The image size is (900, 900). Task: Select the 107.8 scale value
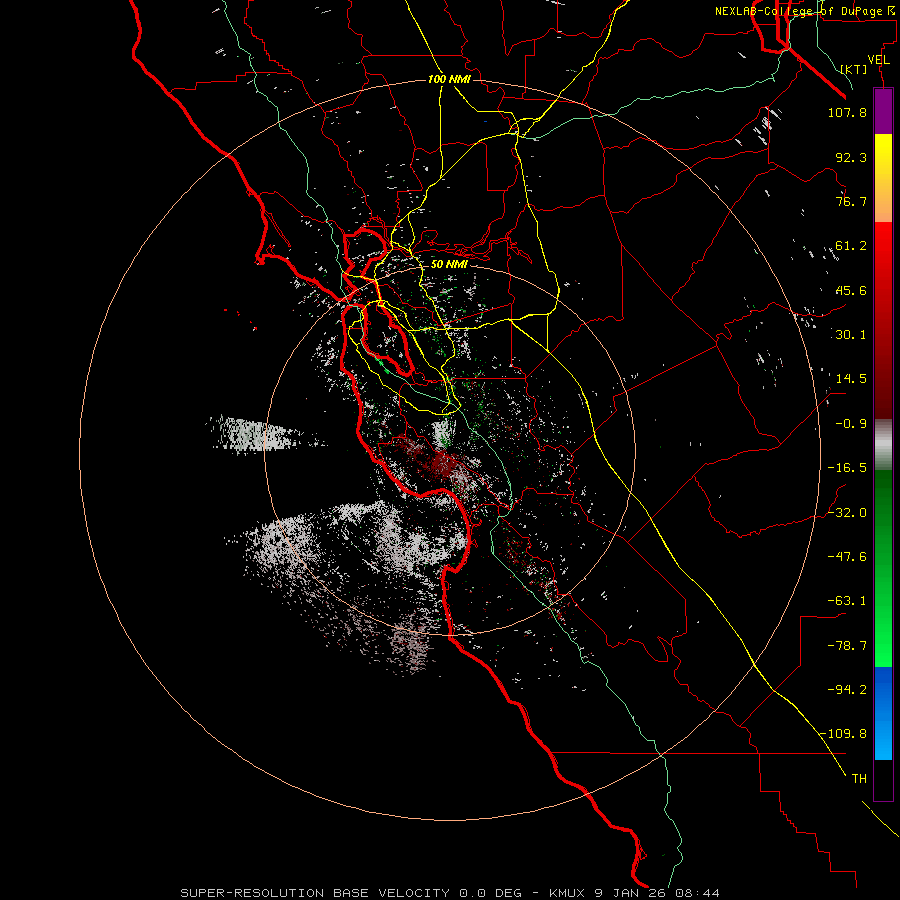(847, 112)
